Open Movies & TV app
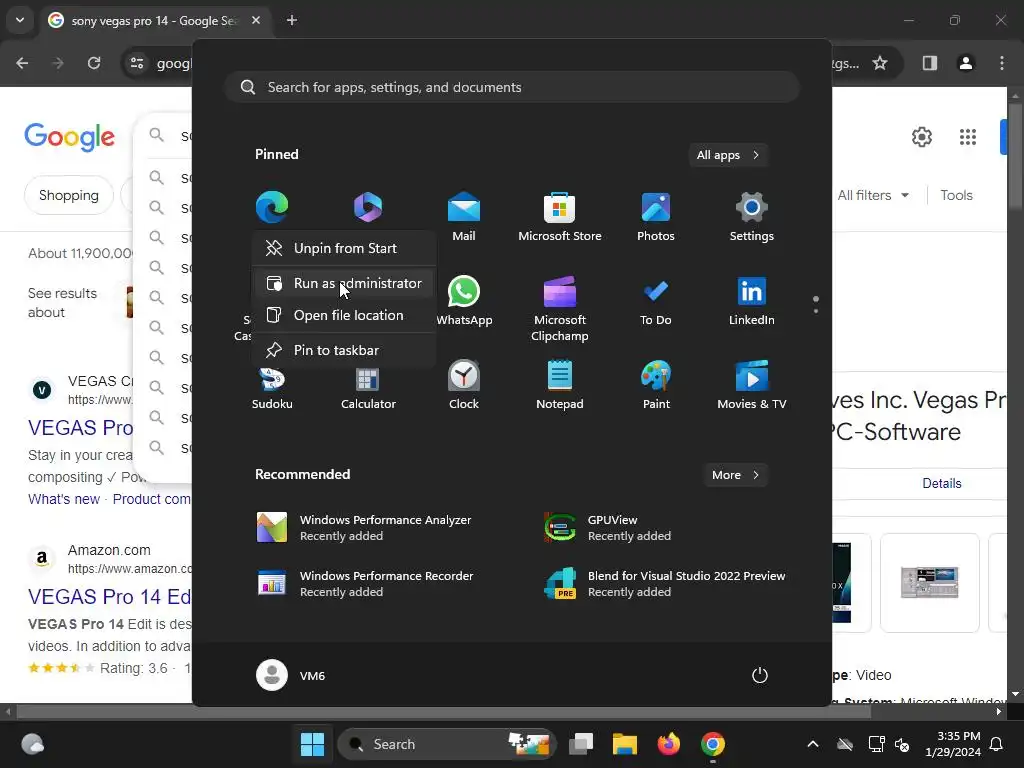The image size is (1024, 768). (x=752, y=385)
